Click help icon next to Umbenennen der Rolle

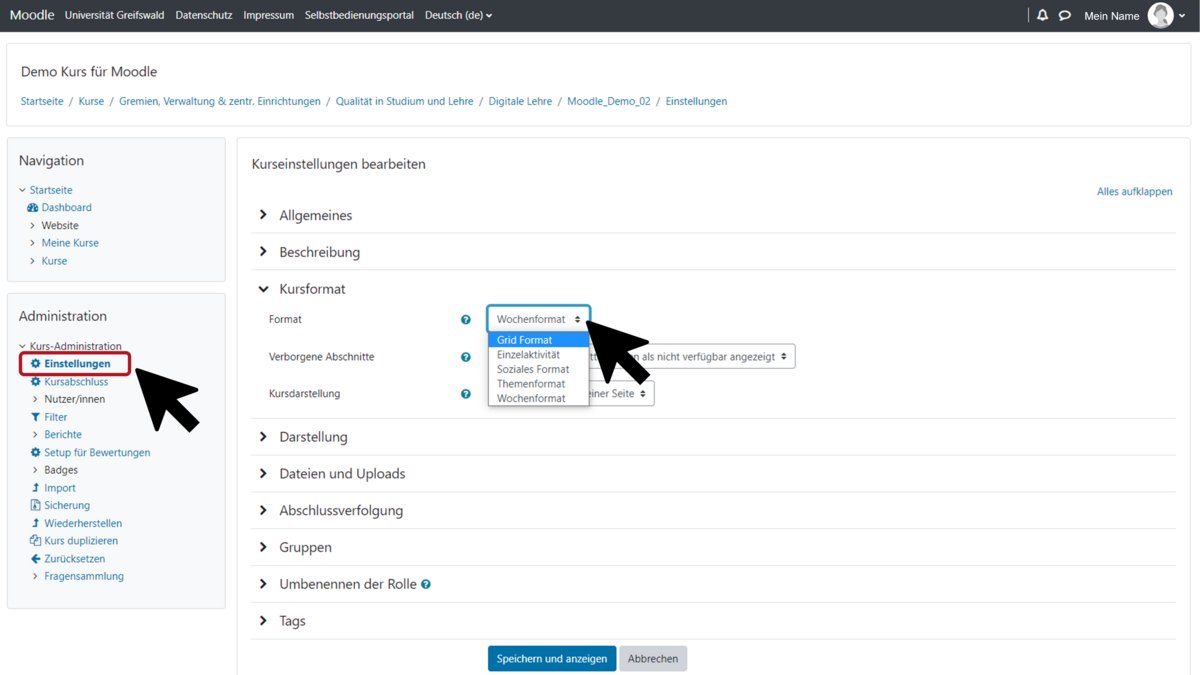point(426,584)
